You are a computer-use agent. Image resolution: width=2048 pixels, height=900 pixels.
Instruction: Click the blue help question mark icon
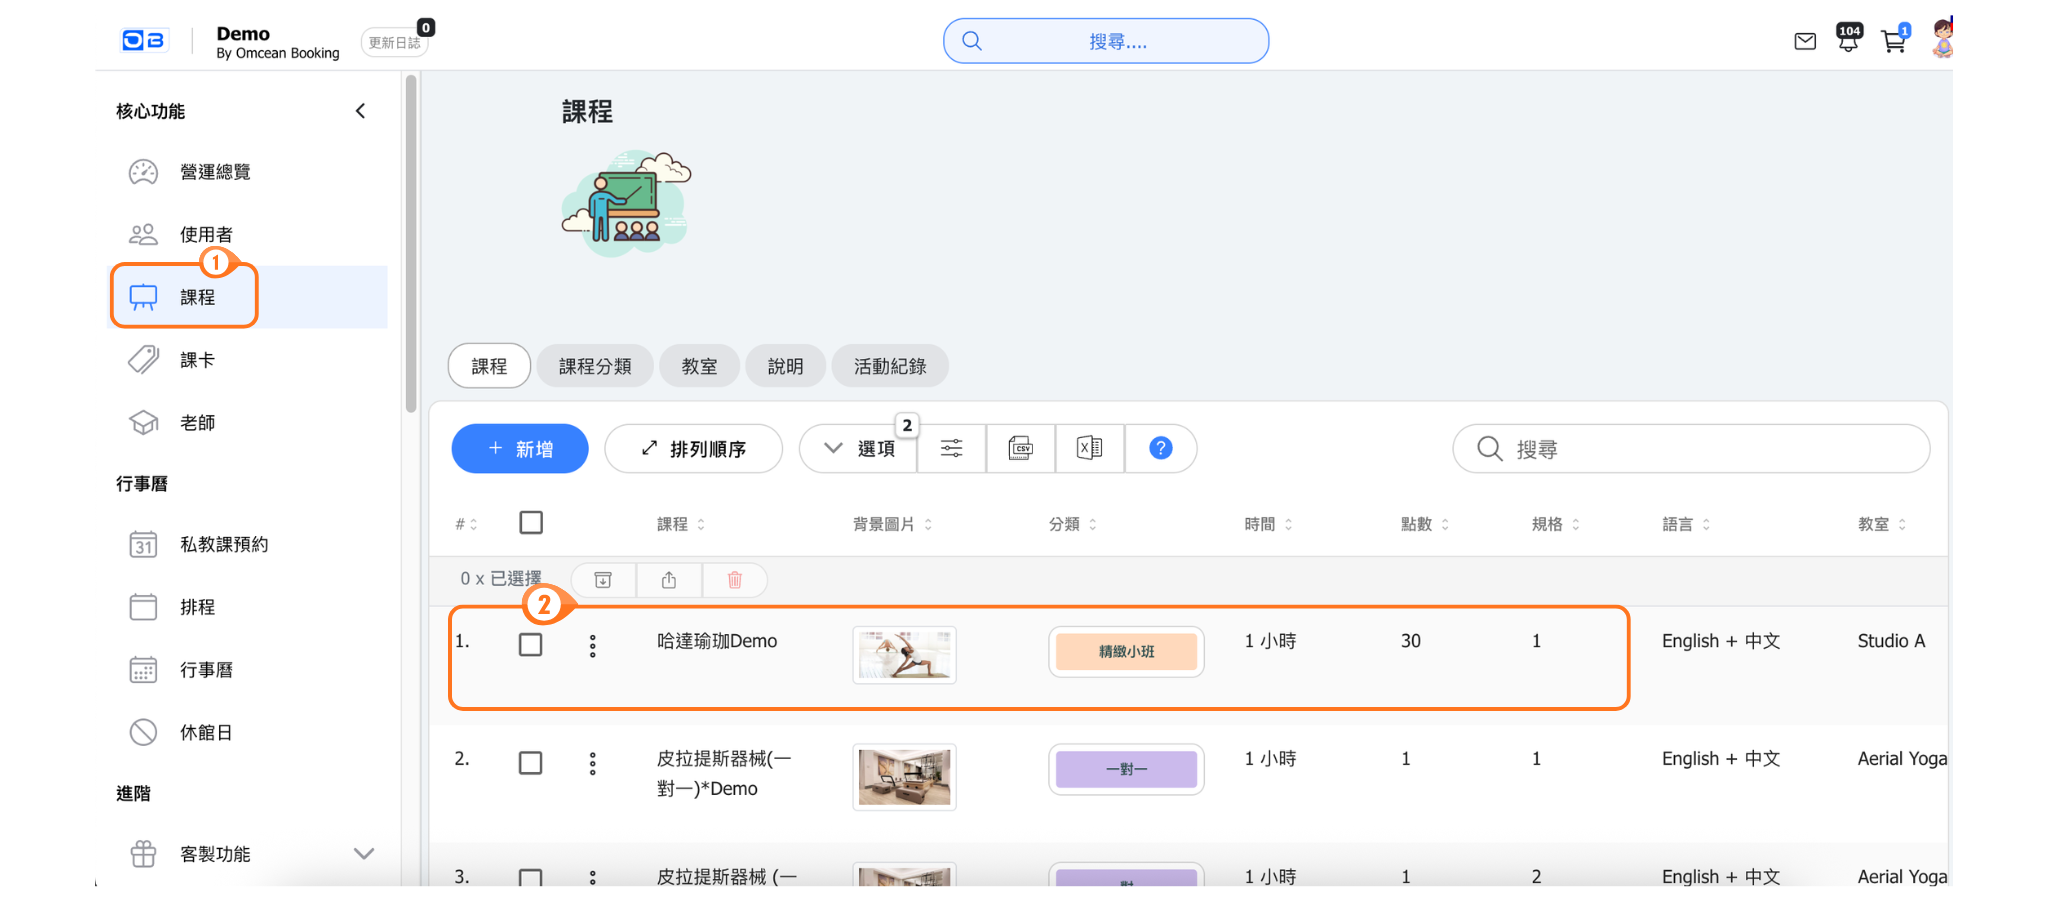tap(1160, 448)
